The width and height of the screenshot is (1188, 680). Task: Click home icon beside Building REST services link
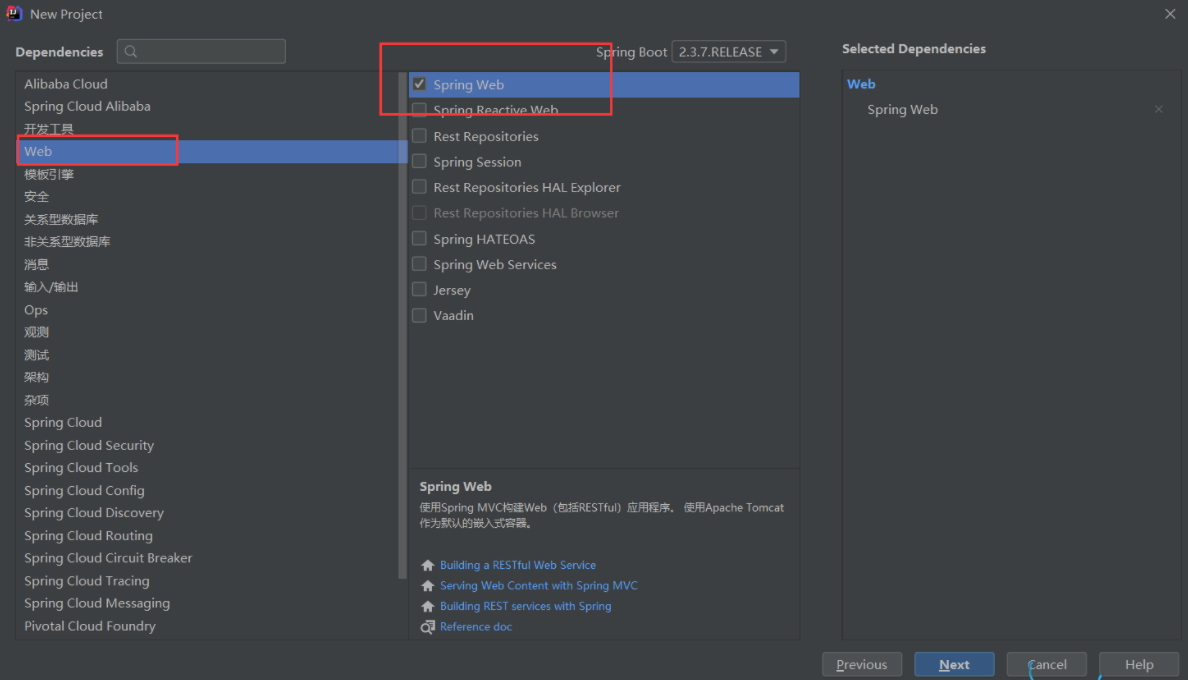[x=427, y=607]
